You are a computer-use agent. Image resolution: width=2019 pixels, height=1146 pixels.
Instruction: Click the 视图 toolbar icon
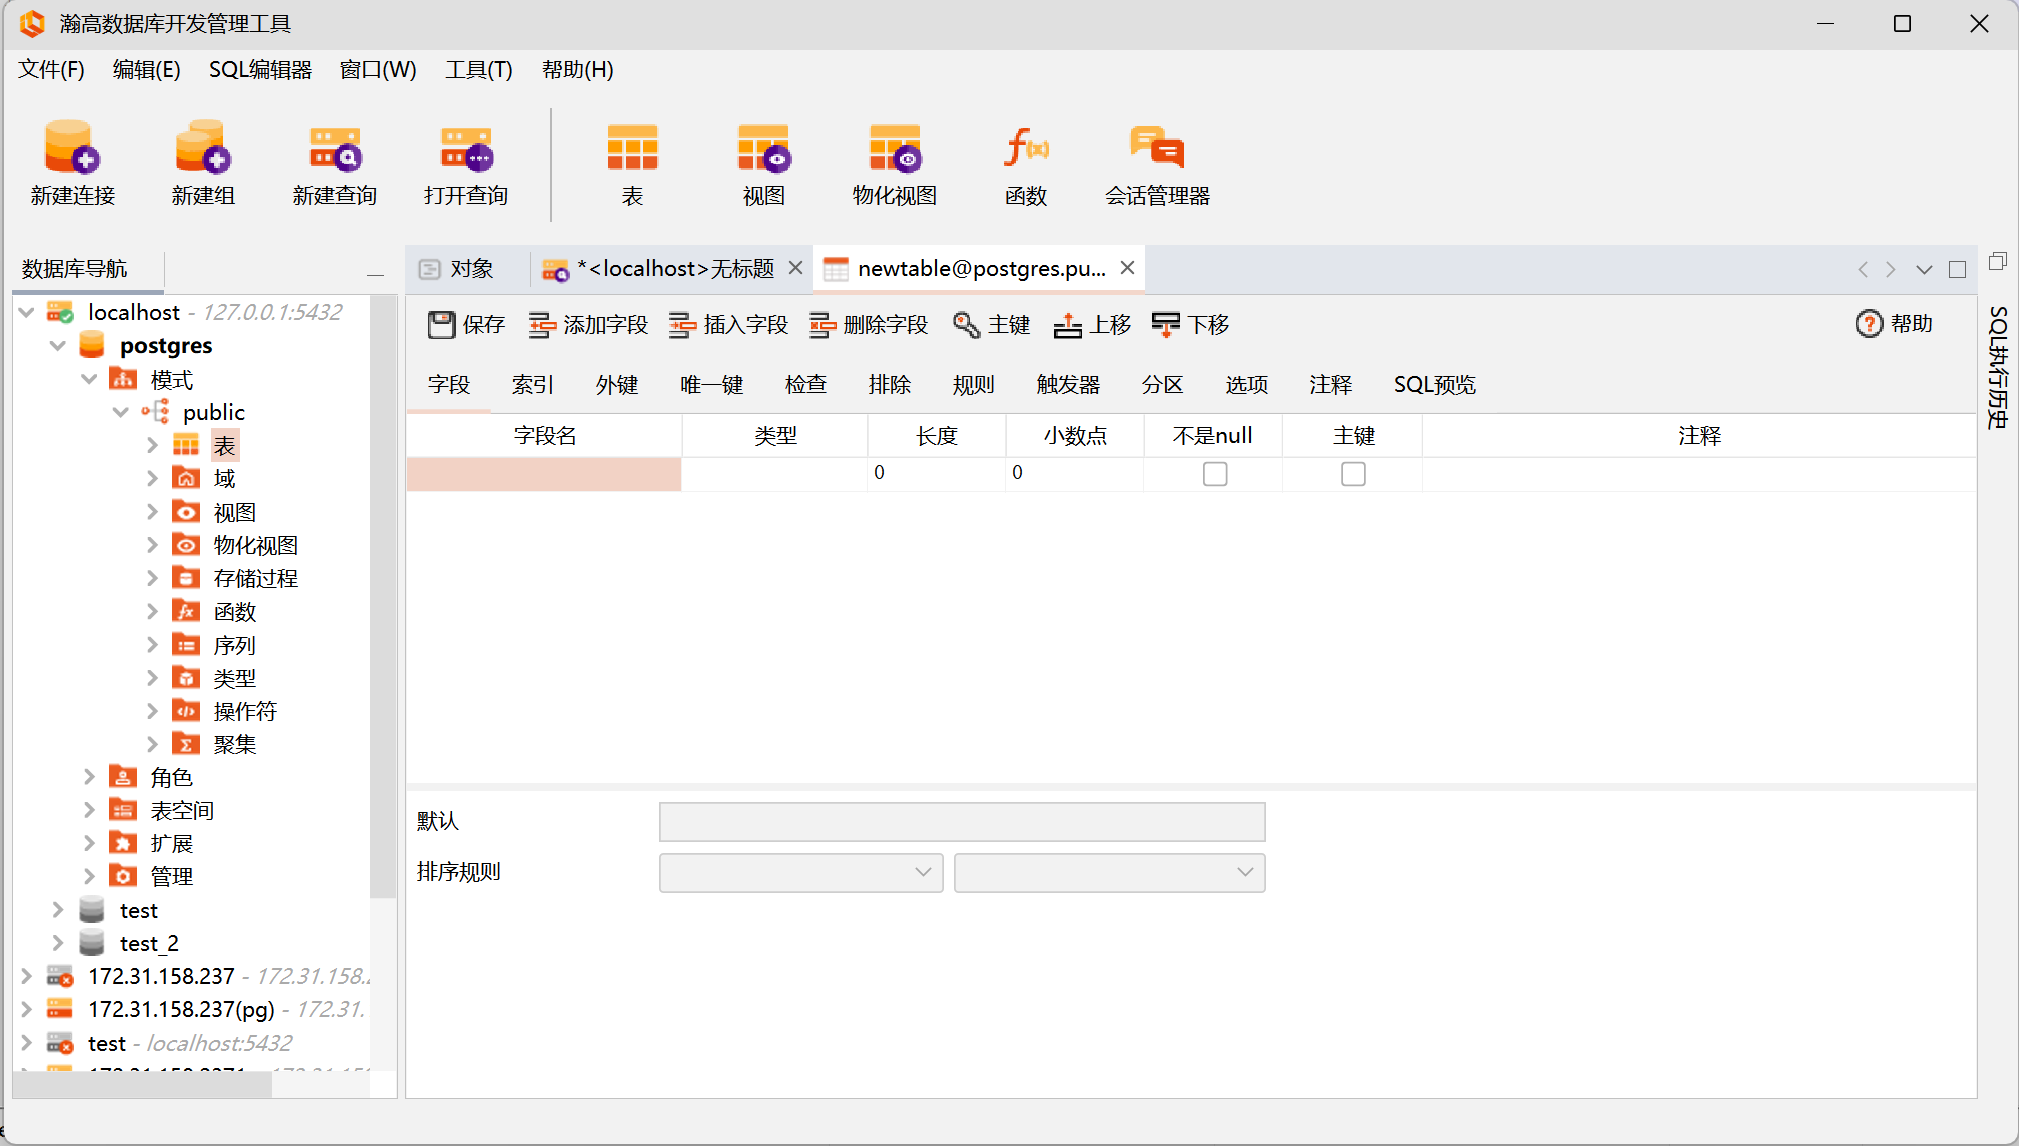point(763,163)
